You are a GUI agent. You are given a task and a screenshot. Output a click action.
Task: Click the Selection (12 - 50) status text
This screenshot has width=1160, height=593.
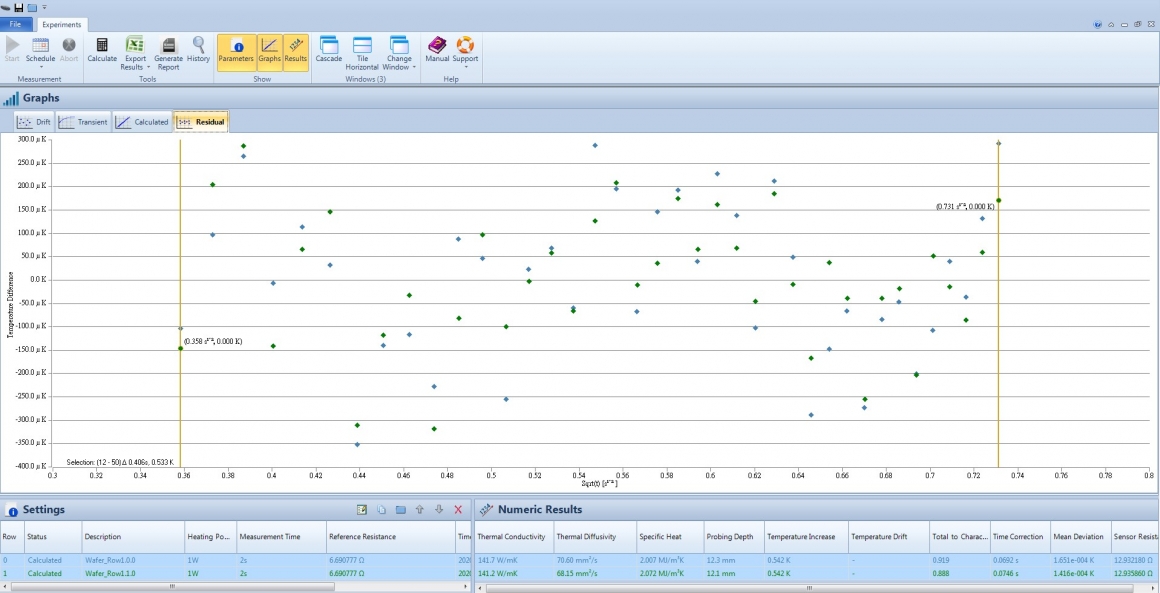[x=120, y=462]
